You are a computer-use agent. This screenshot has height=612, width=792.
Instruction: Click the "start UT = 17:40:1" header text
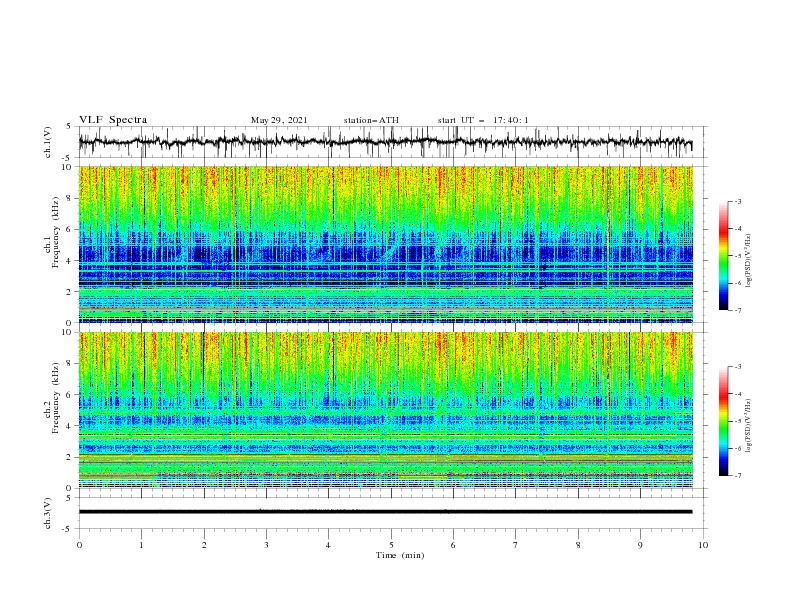point(483,120)
